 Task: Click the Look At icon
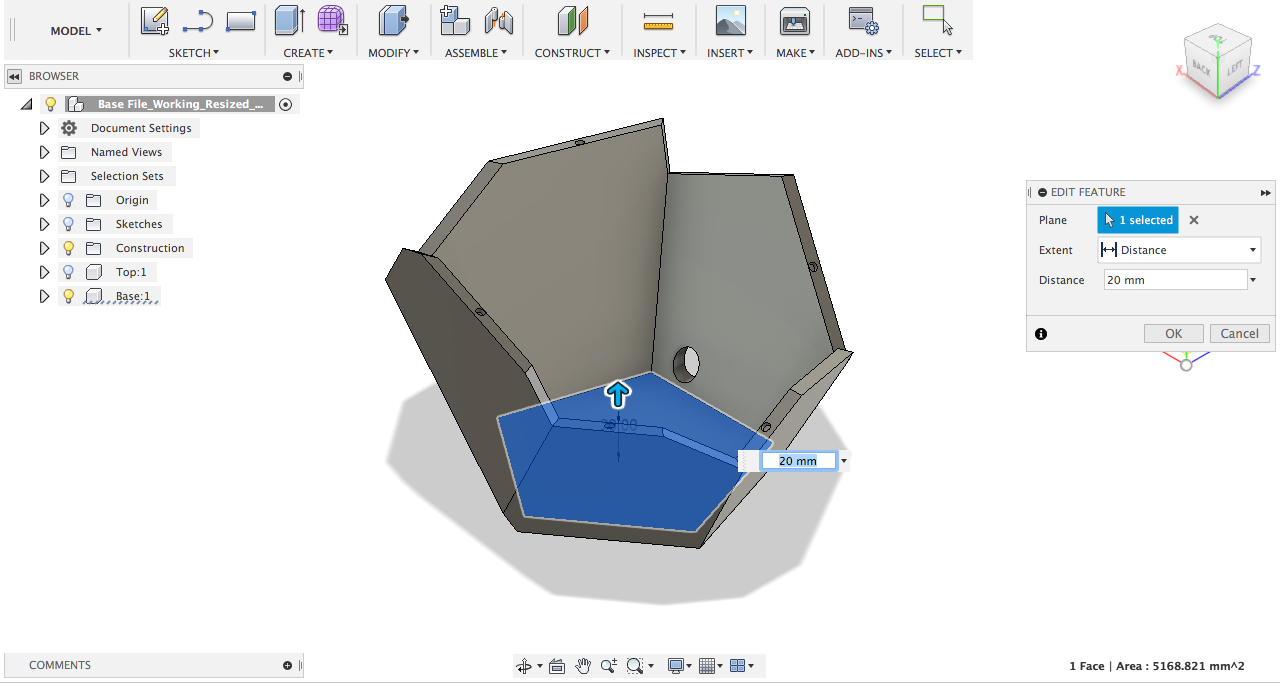point(558,666)
